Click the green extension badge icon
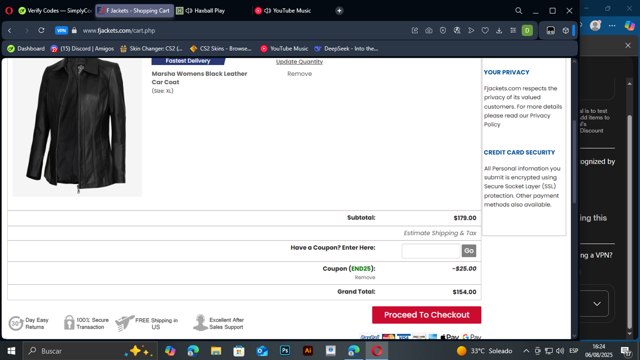 (x=527, y=31)
